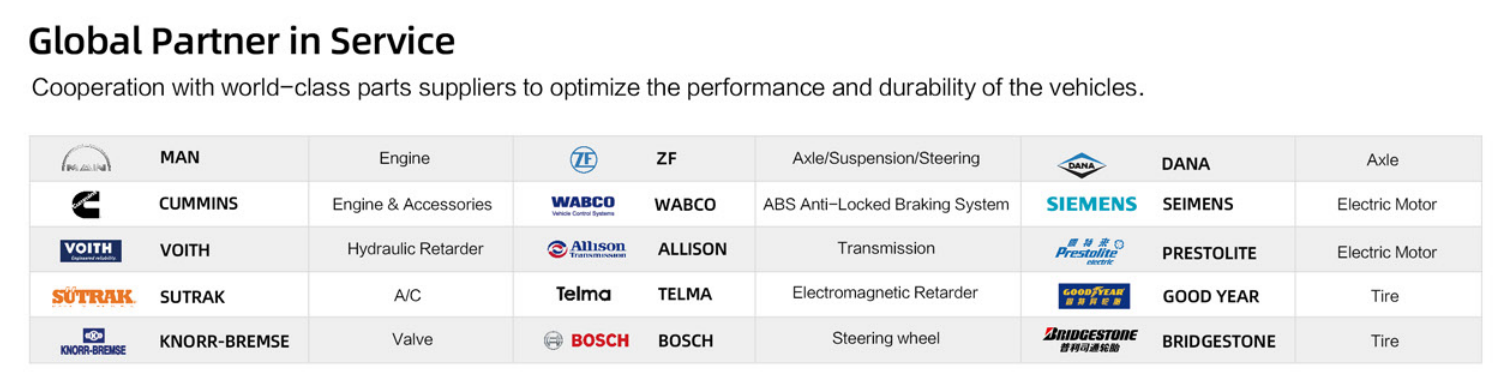1500x387 pixels.
Task: Click the Bridgestone logo
Action: click(x=1090, y=340)
